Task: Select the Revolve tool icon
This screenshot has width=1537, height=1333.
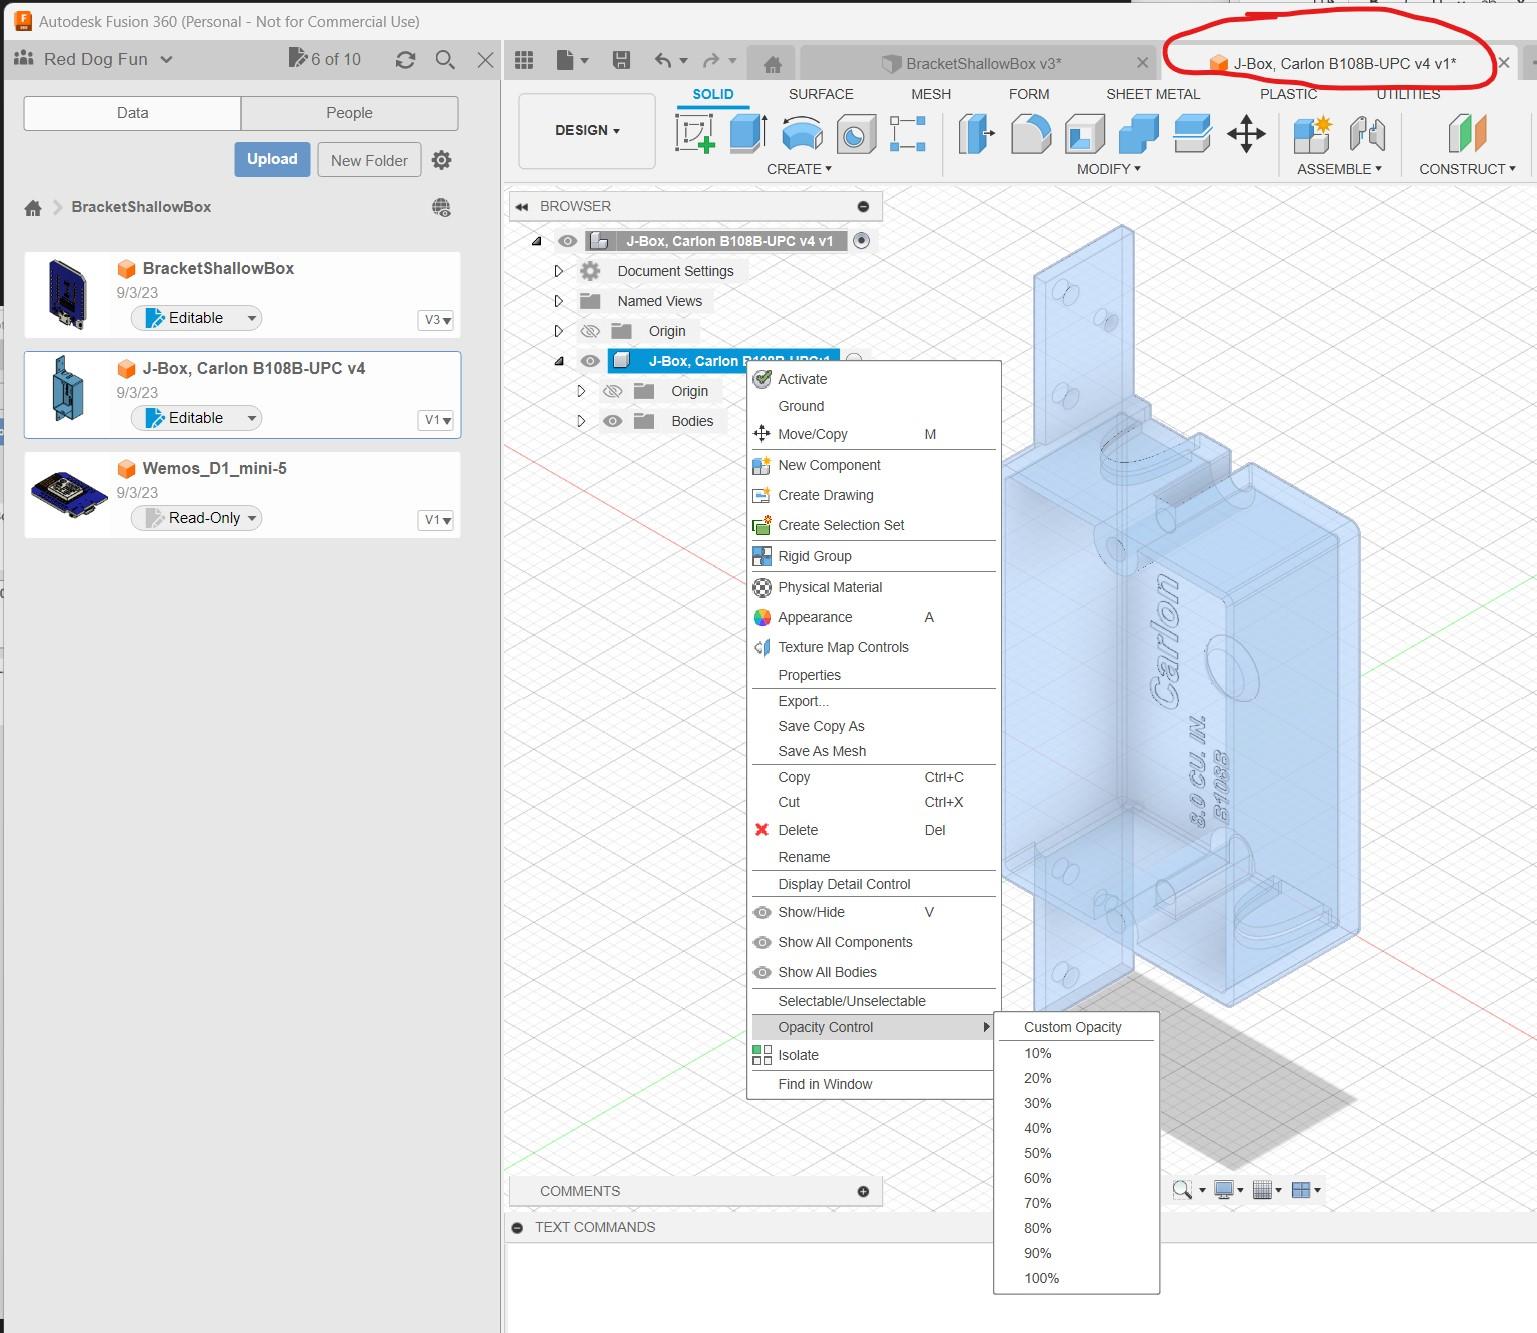Action: tap(802, 133)
